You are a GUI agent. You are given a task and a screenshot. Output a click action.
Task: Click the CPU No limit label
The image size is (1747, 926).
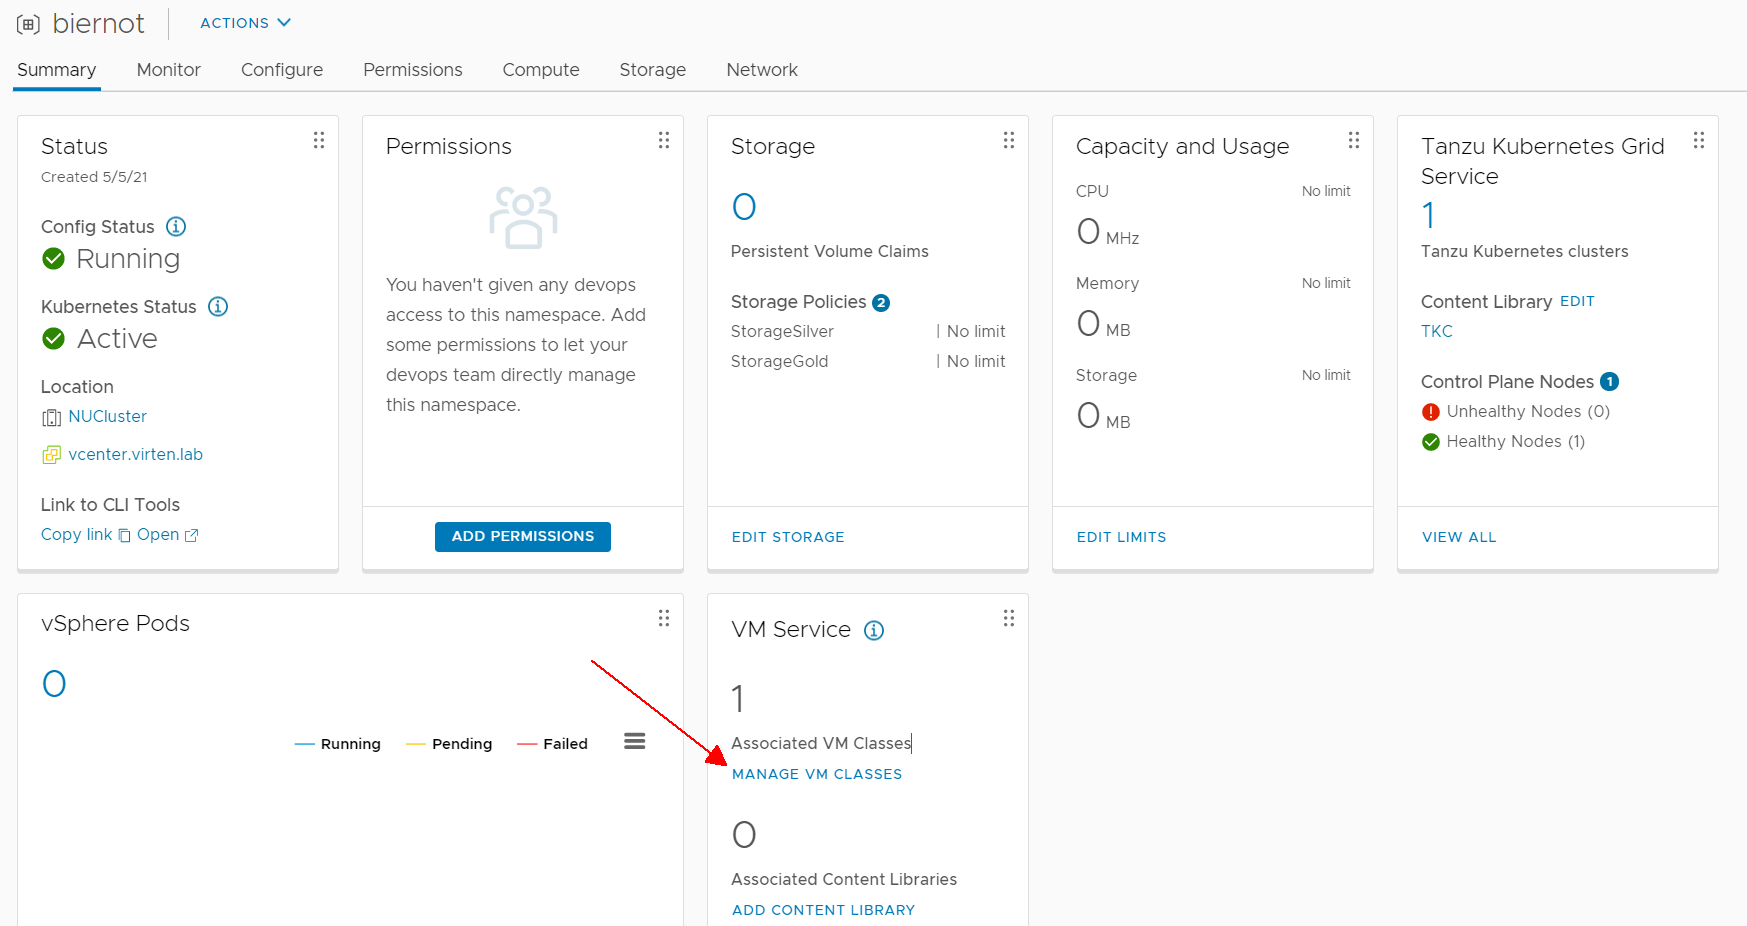click(x=1326, y=191)
